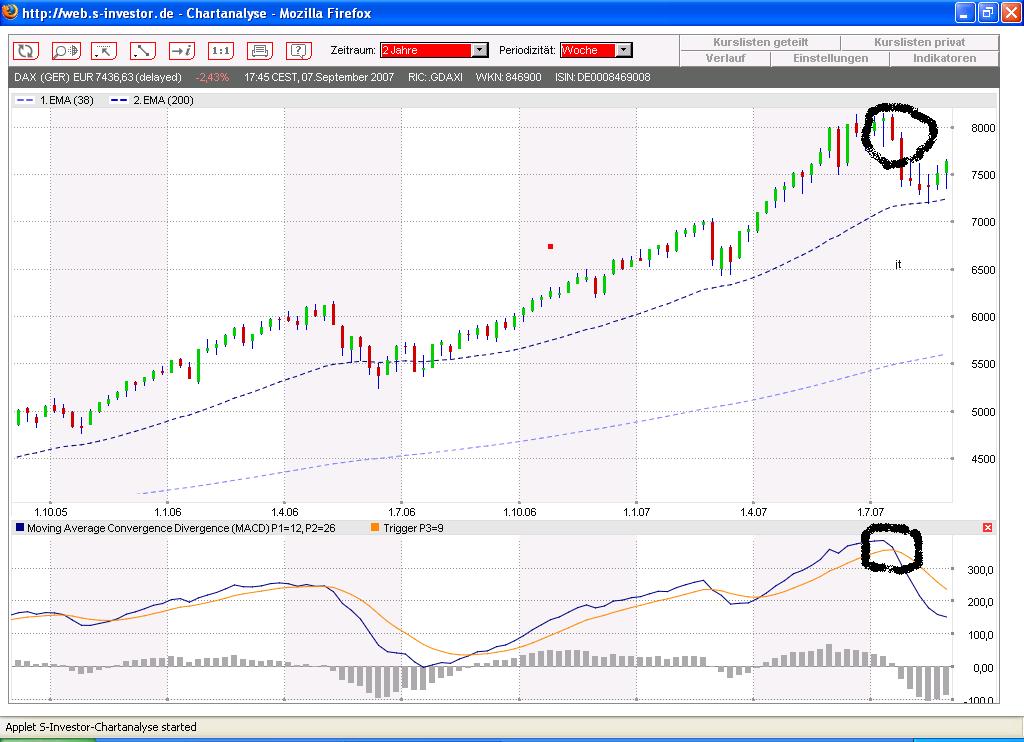The height and width of the screenshot is (742, 1024).
Task: Click 'DAX (GER) EUR 7436,63 (delayed)' text
Action: click(x=98, y=77)
